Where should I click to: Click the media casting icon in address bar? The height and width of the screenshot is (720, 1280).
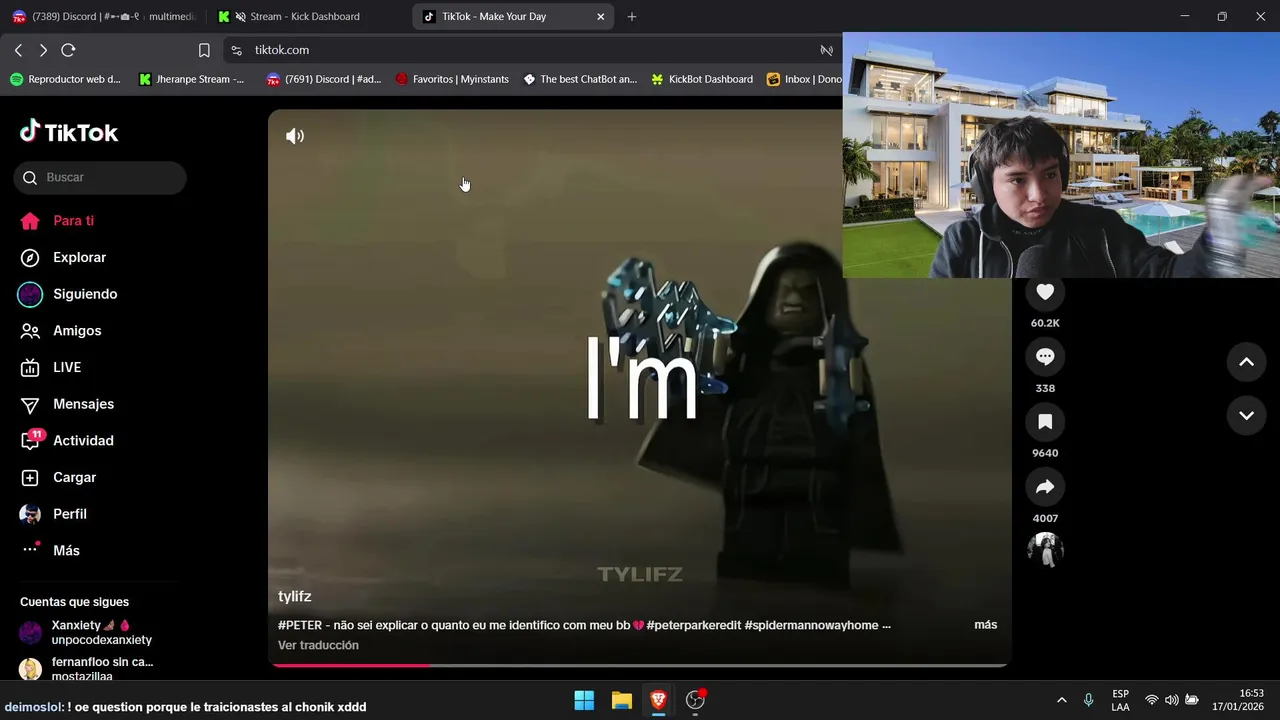827,50
